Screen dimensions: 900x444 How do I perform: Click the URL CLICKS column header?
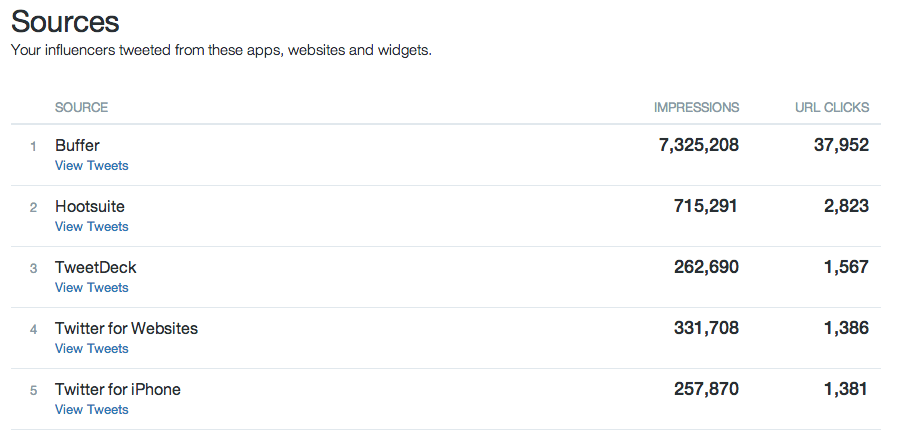pos(832,107)
